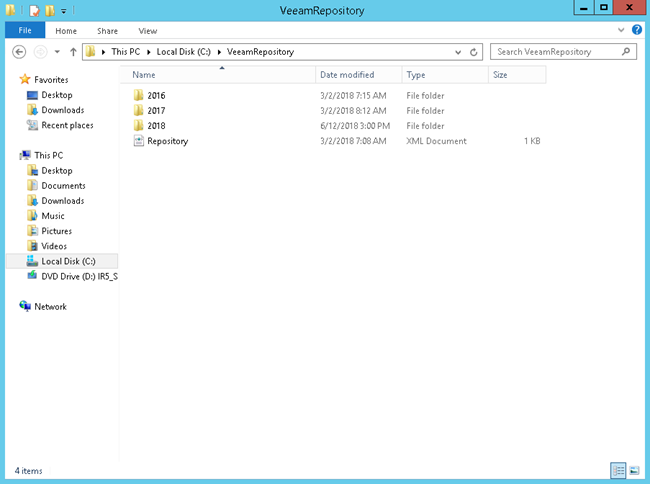Switch to the View ribbon tab
Viewport: 650px width, 484px height.
[148, 31]
